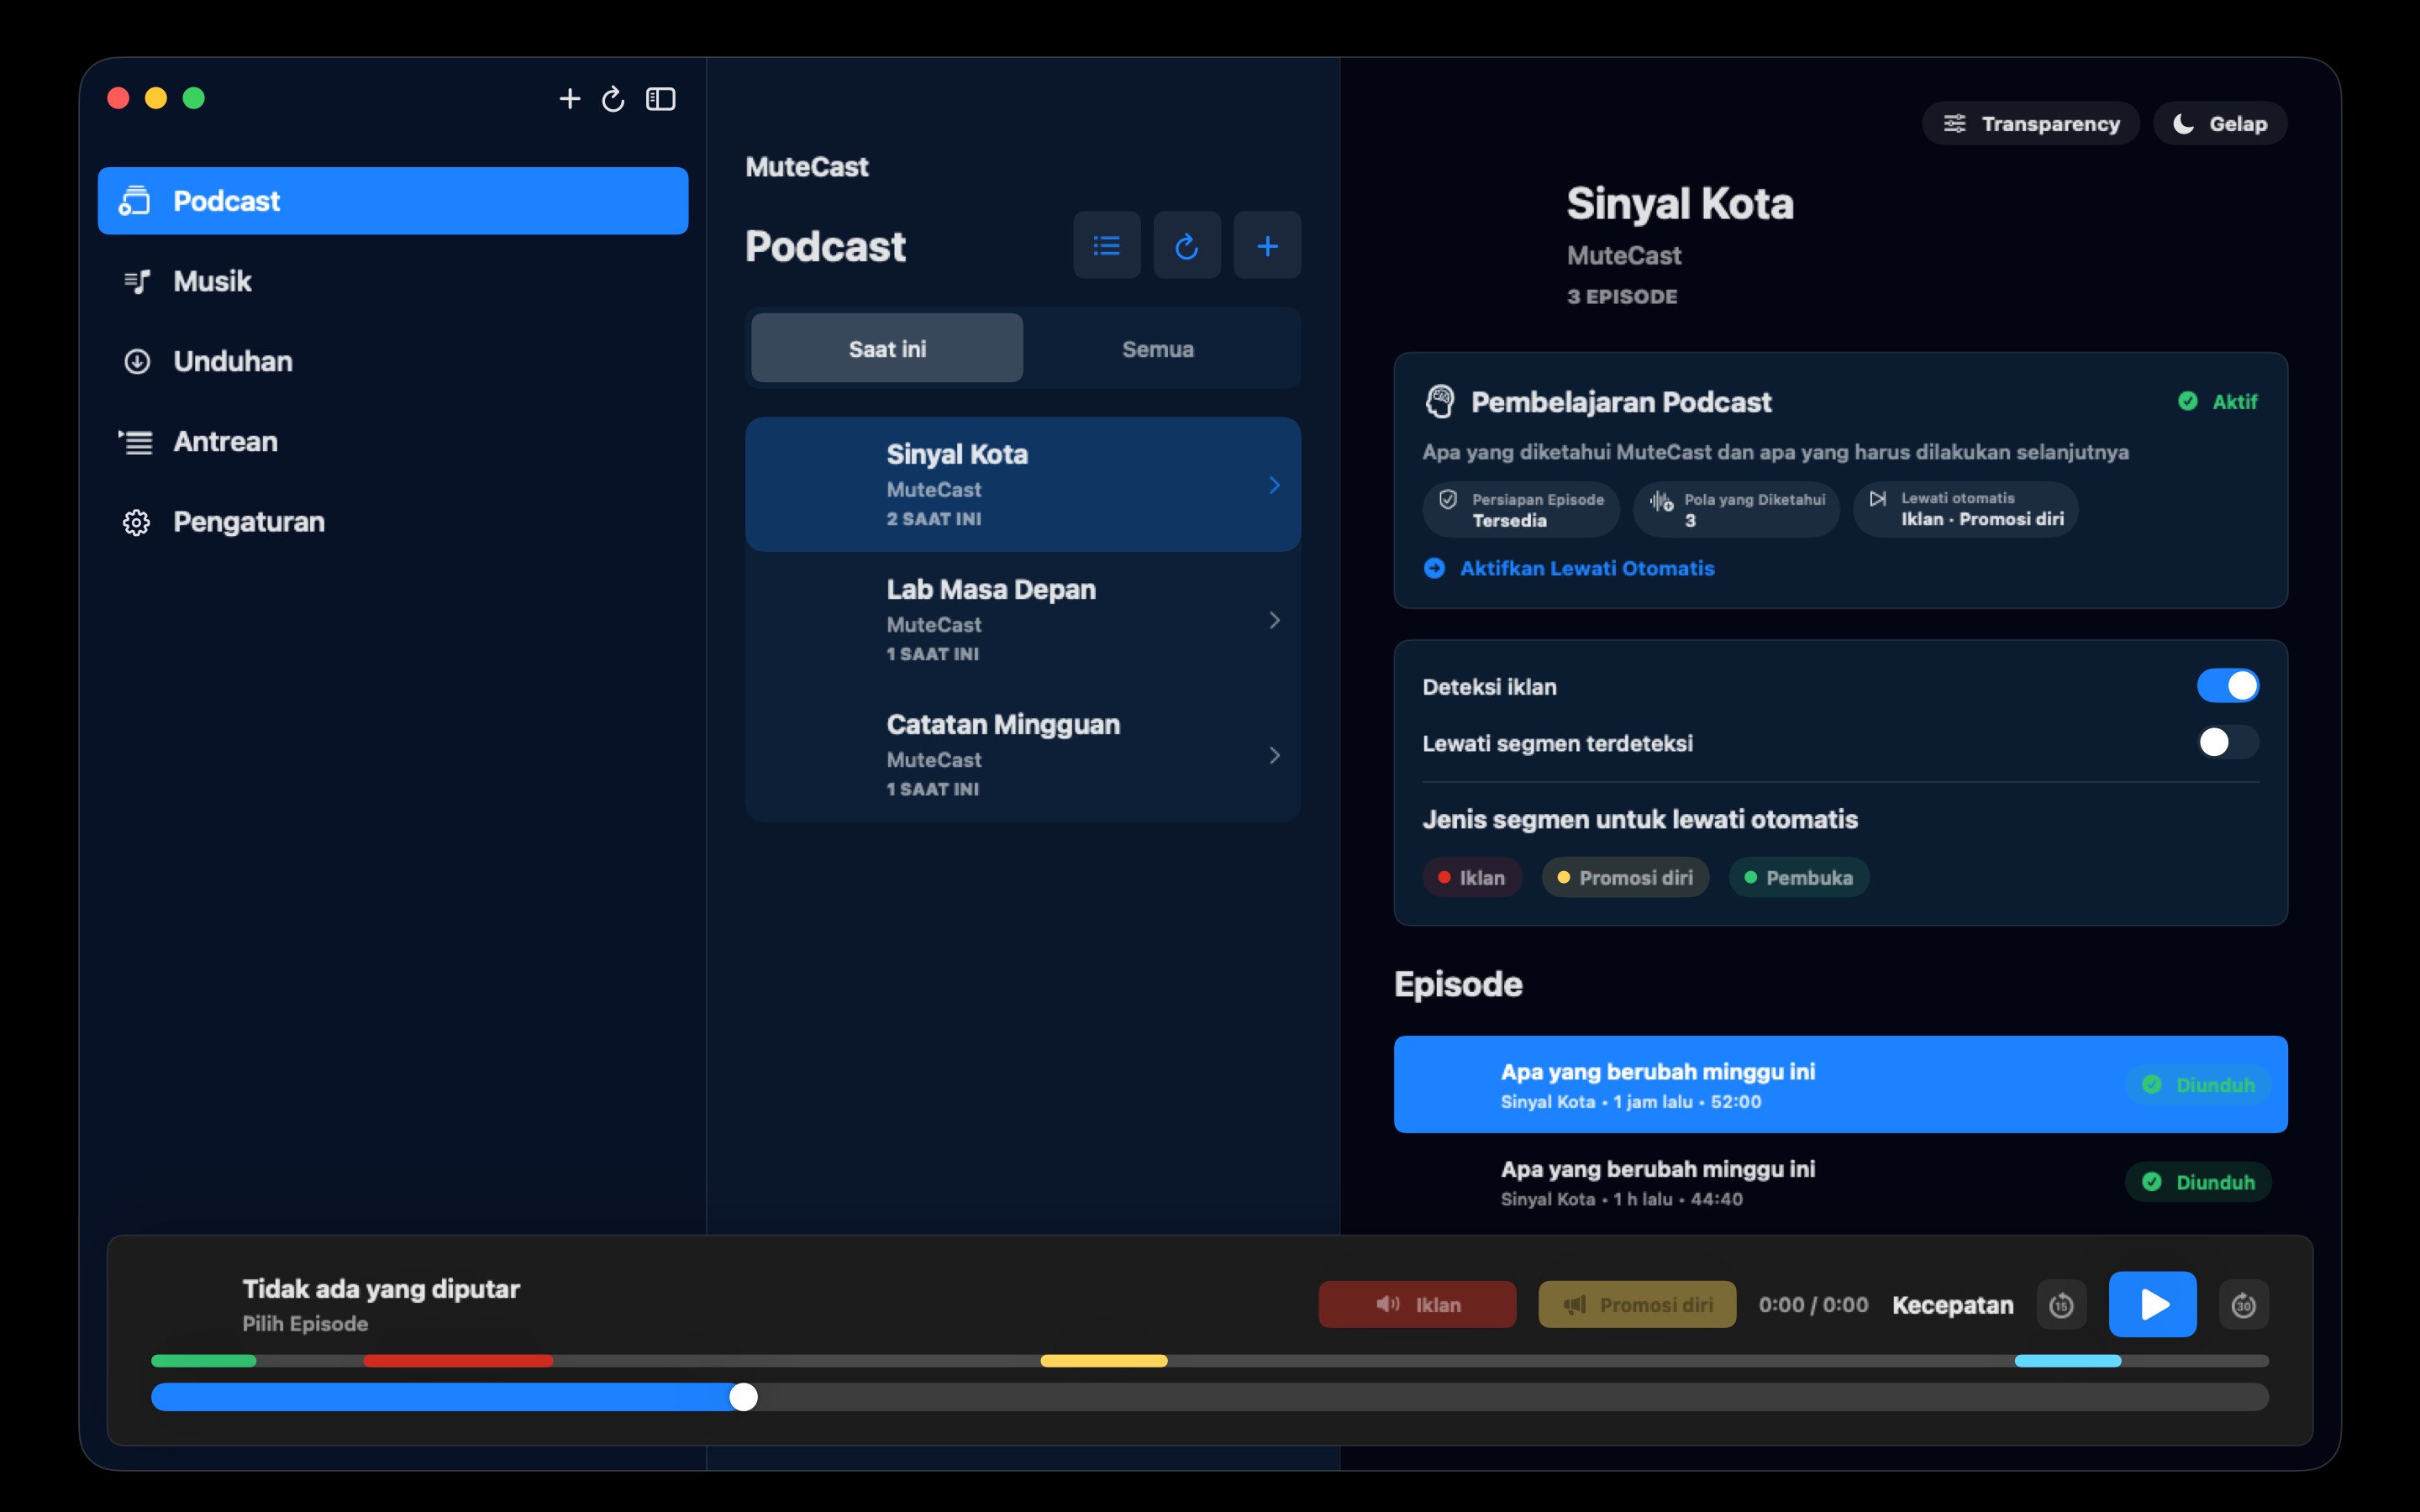This screenshot has height=1512, width=2420.
Task: Click the yellow Promosi diri player button
Action: pyautogui.click(x=1637, y=1304)
